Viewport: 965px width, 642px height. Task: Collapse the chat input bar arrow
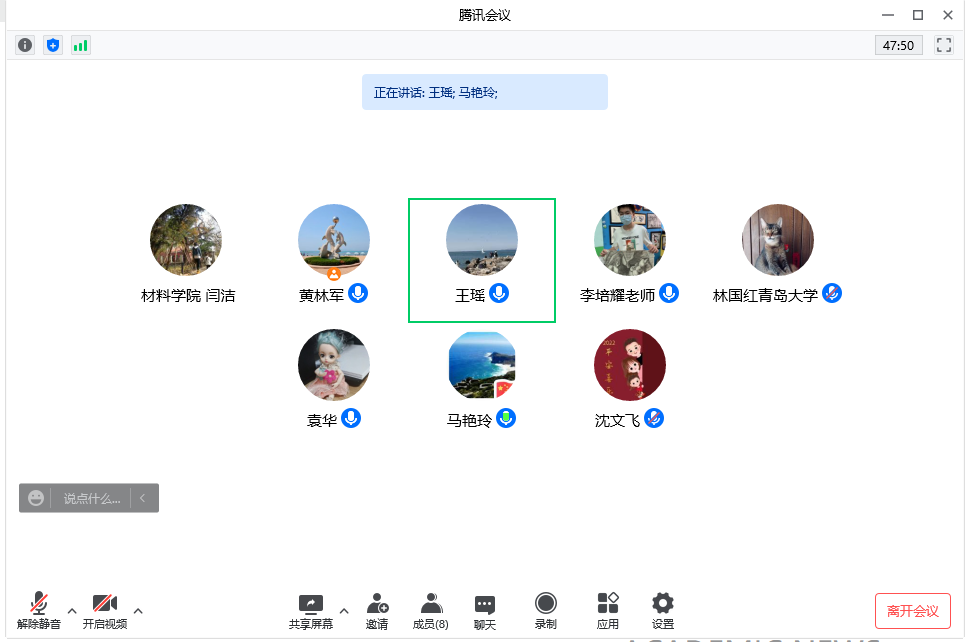pos(143,498)
